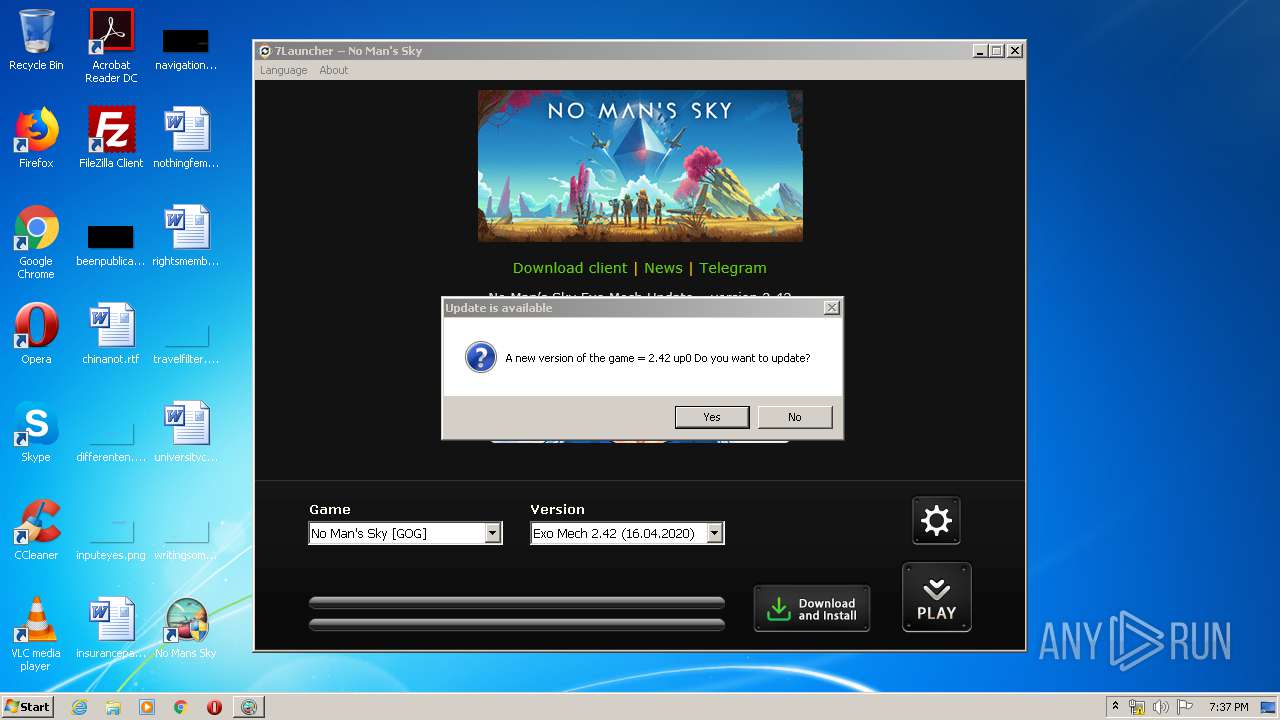Select the No Mans Sky desktop shortcut
This screenshot has height=720, width=1280.
coord(186,628)
